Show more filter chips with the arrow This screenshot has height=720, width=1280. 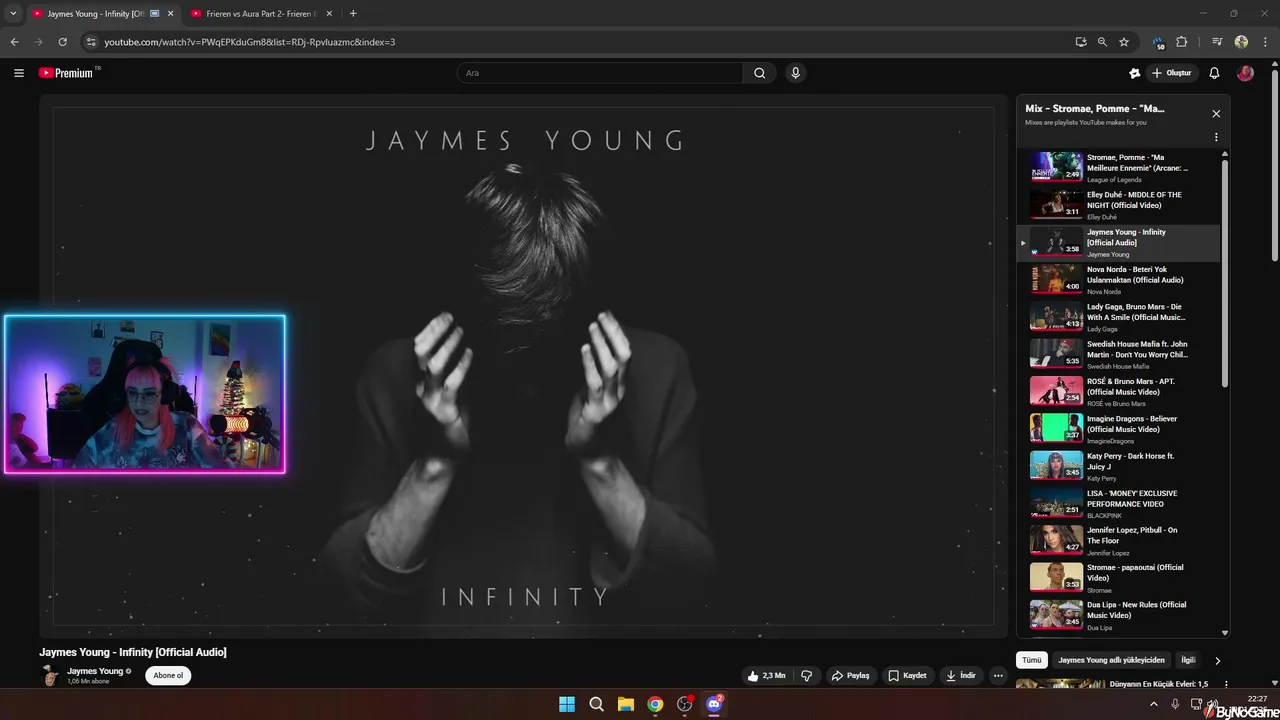click(1217, 661)
